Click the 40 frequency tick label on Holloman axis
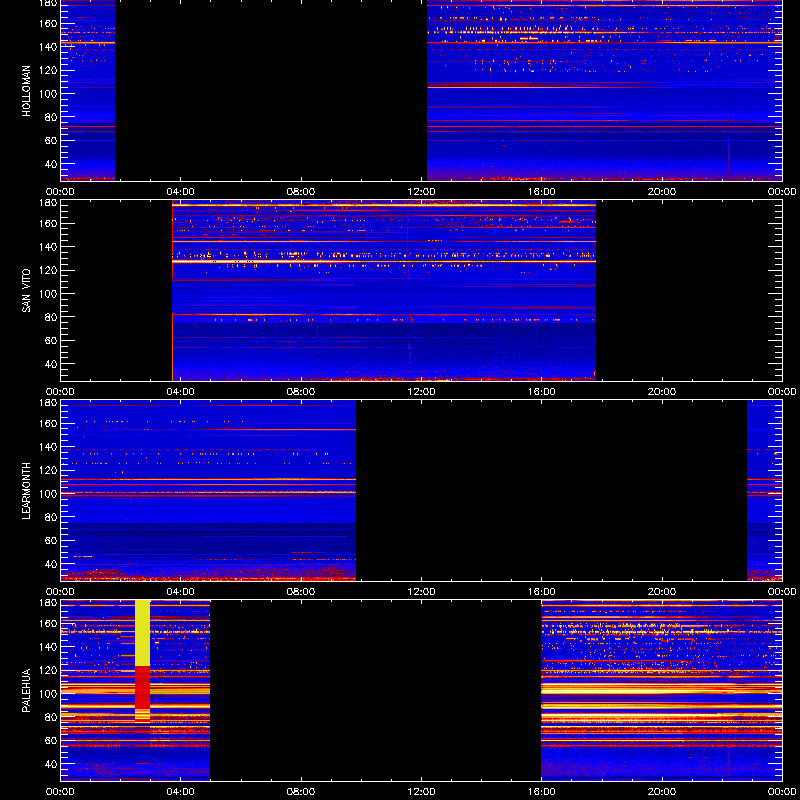The width and height of the screenshot is (800, 800). coord(53,164)
